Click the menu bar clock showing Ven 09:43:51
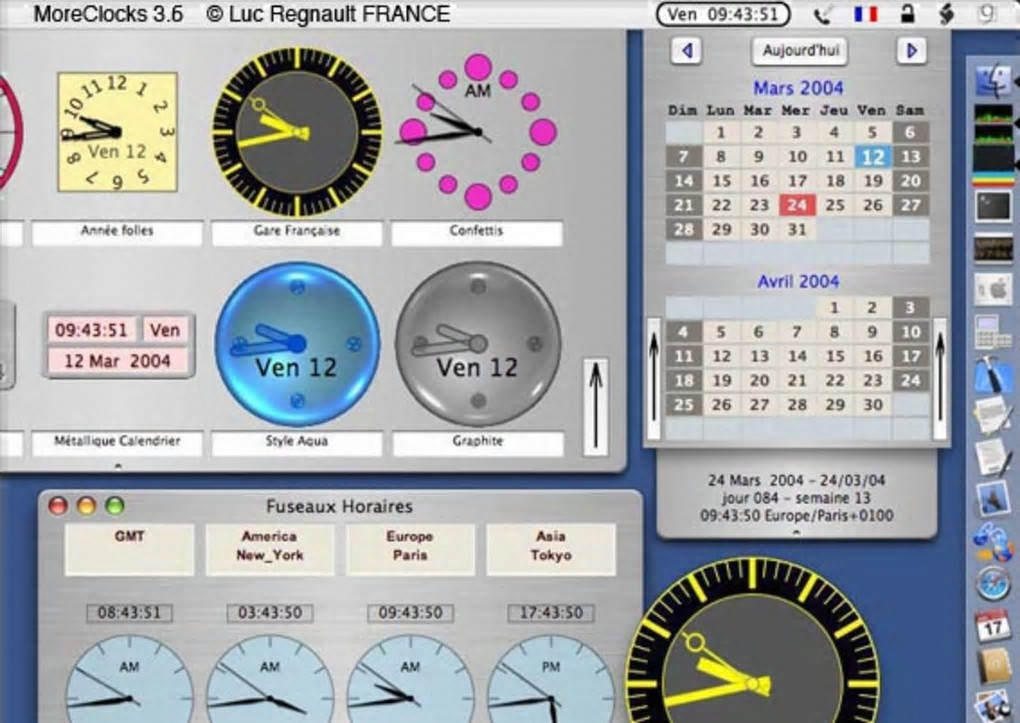1020x723 pixels. point(723,14)
